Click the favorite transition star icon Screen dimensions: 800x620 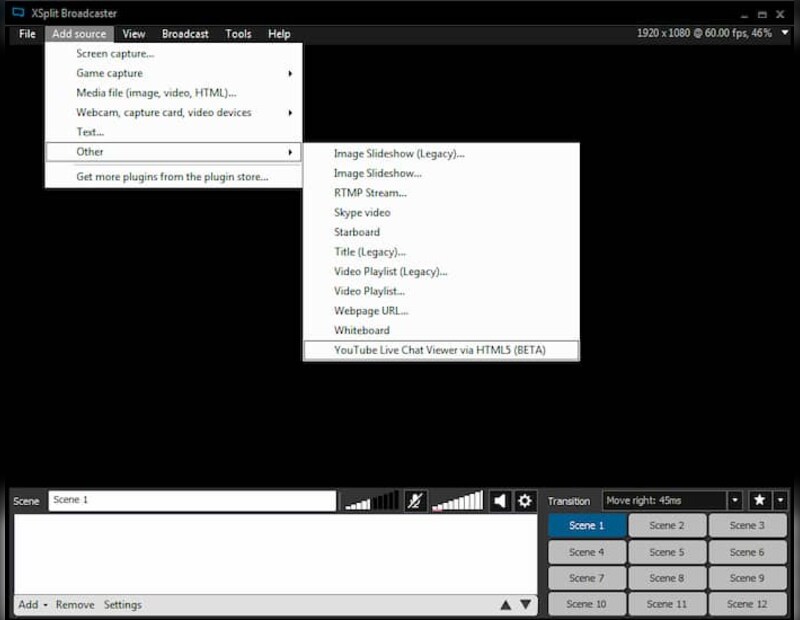pos(760,500)
